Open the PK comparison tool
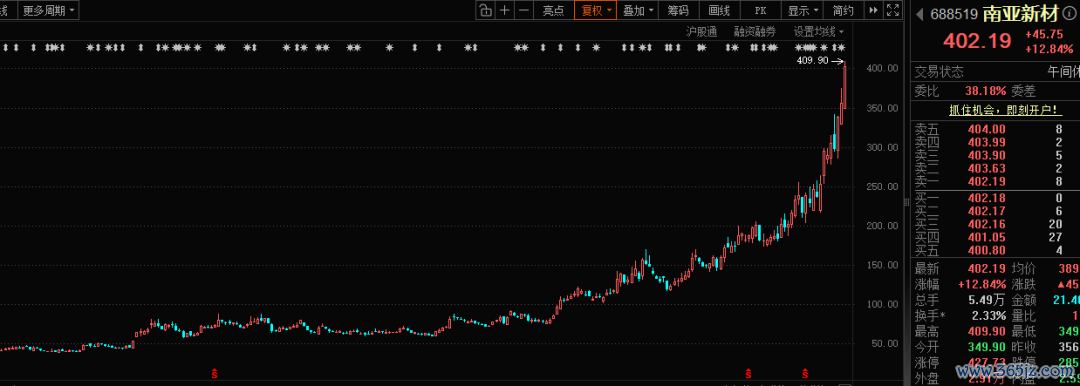Screen dimensions: 1080x386 tap(760, 10)
